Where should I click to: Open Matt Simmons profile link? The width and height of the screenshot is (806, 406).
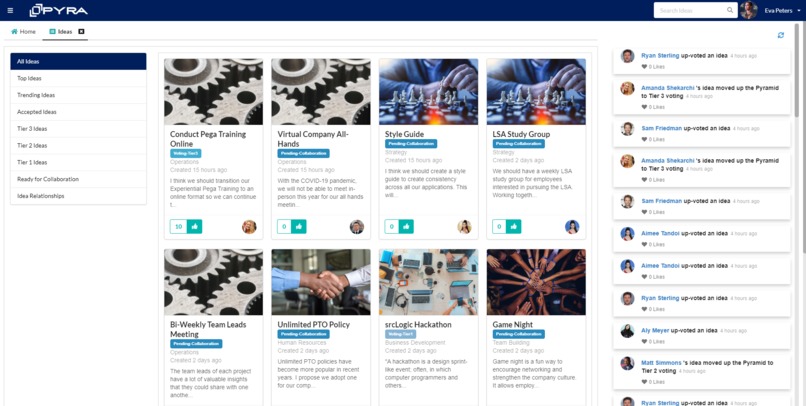[661, 363]
